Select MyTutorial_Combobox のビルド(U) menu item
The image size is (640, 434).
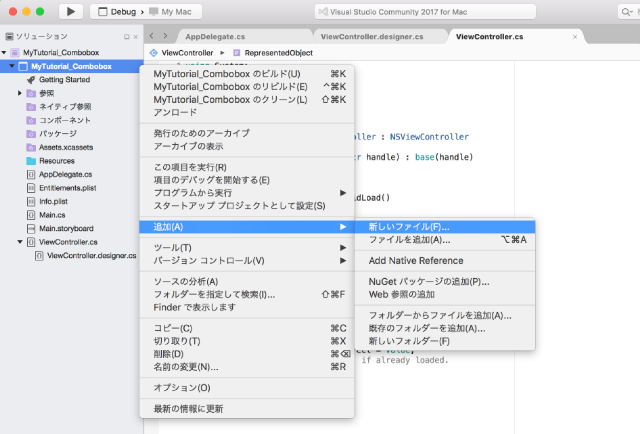(x=247, y=74)
